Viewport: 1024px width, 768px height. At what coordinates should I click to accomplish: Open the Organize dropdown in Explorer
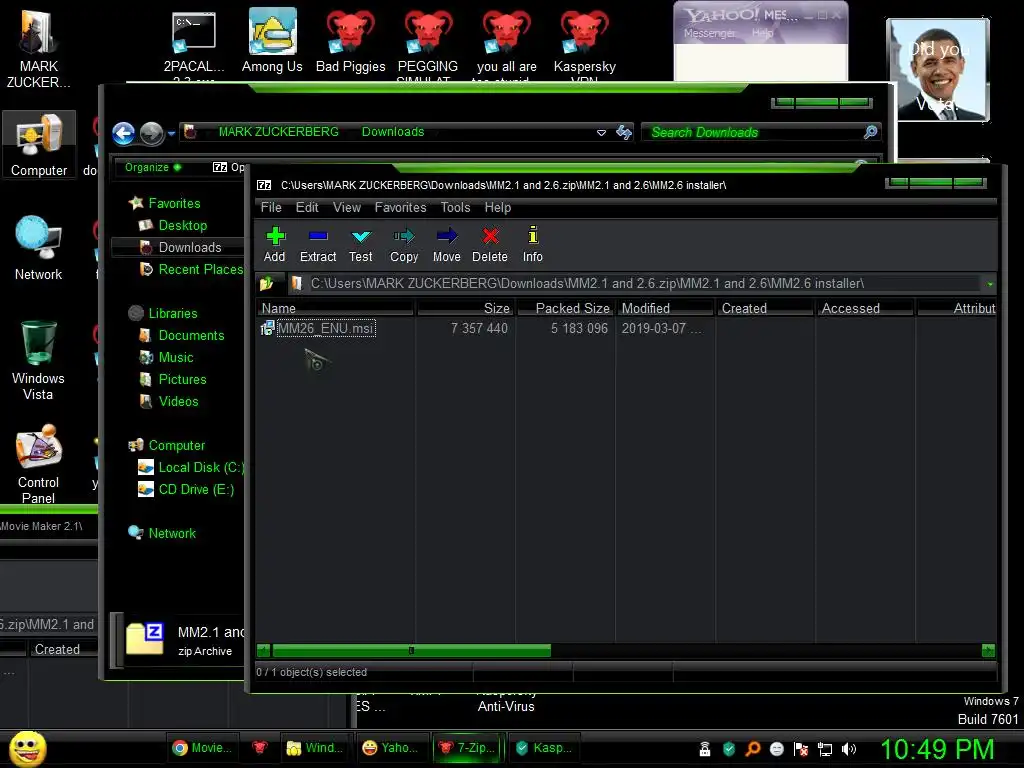tap(153, 167)
